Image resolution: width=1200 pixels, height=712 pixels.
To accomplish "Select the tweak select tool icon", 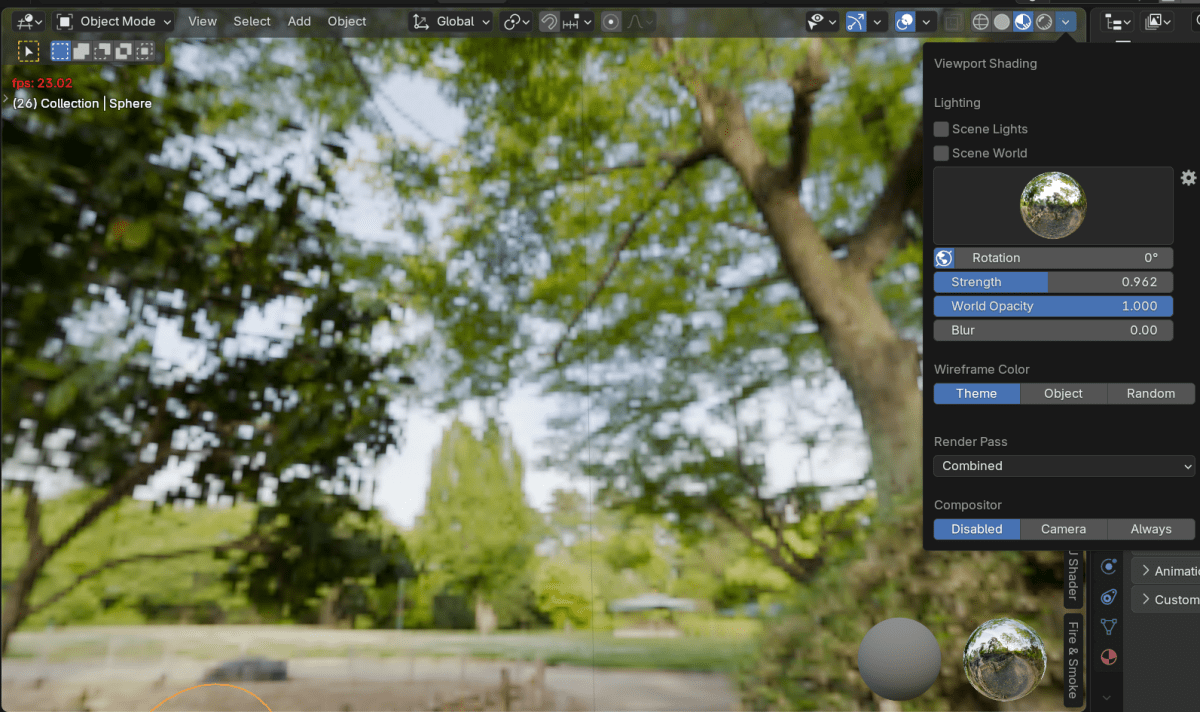I will [28, 50].
